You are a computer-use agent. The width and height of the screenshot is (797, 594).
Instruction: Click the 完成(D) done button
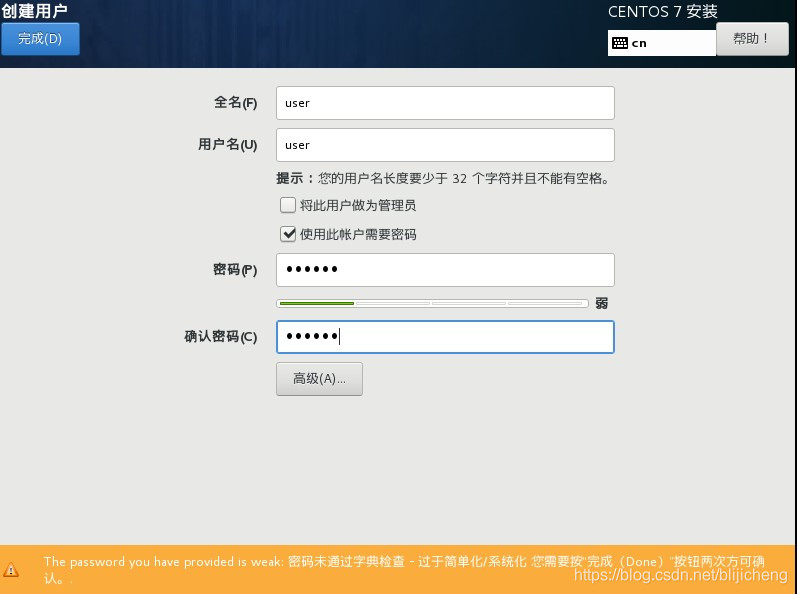click(x=40, y=39)
